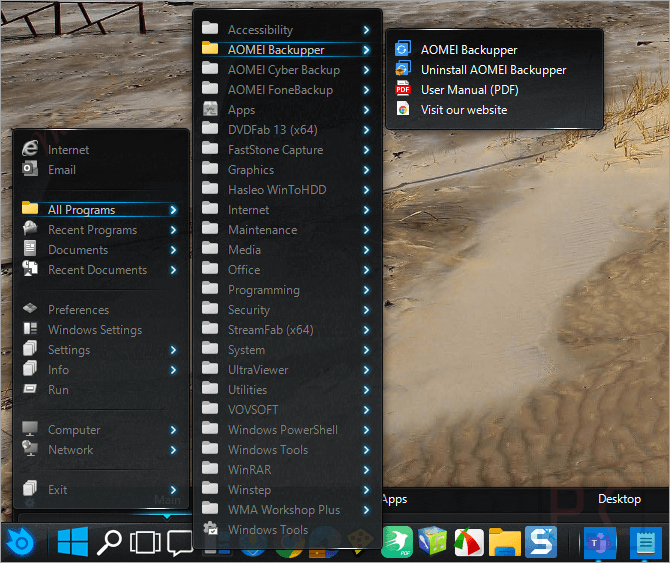Open Email from main menu
Image resolution: width=670 pixels, height=563 pixels.
(62, 170)
